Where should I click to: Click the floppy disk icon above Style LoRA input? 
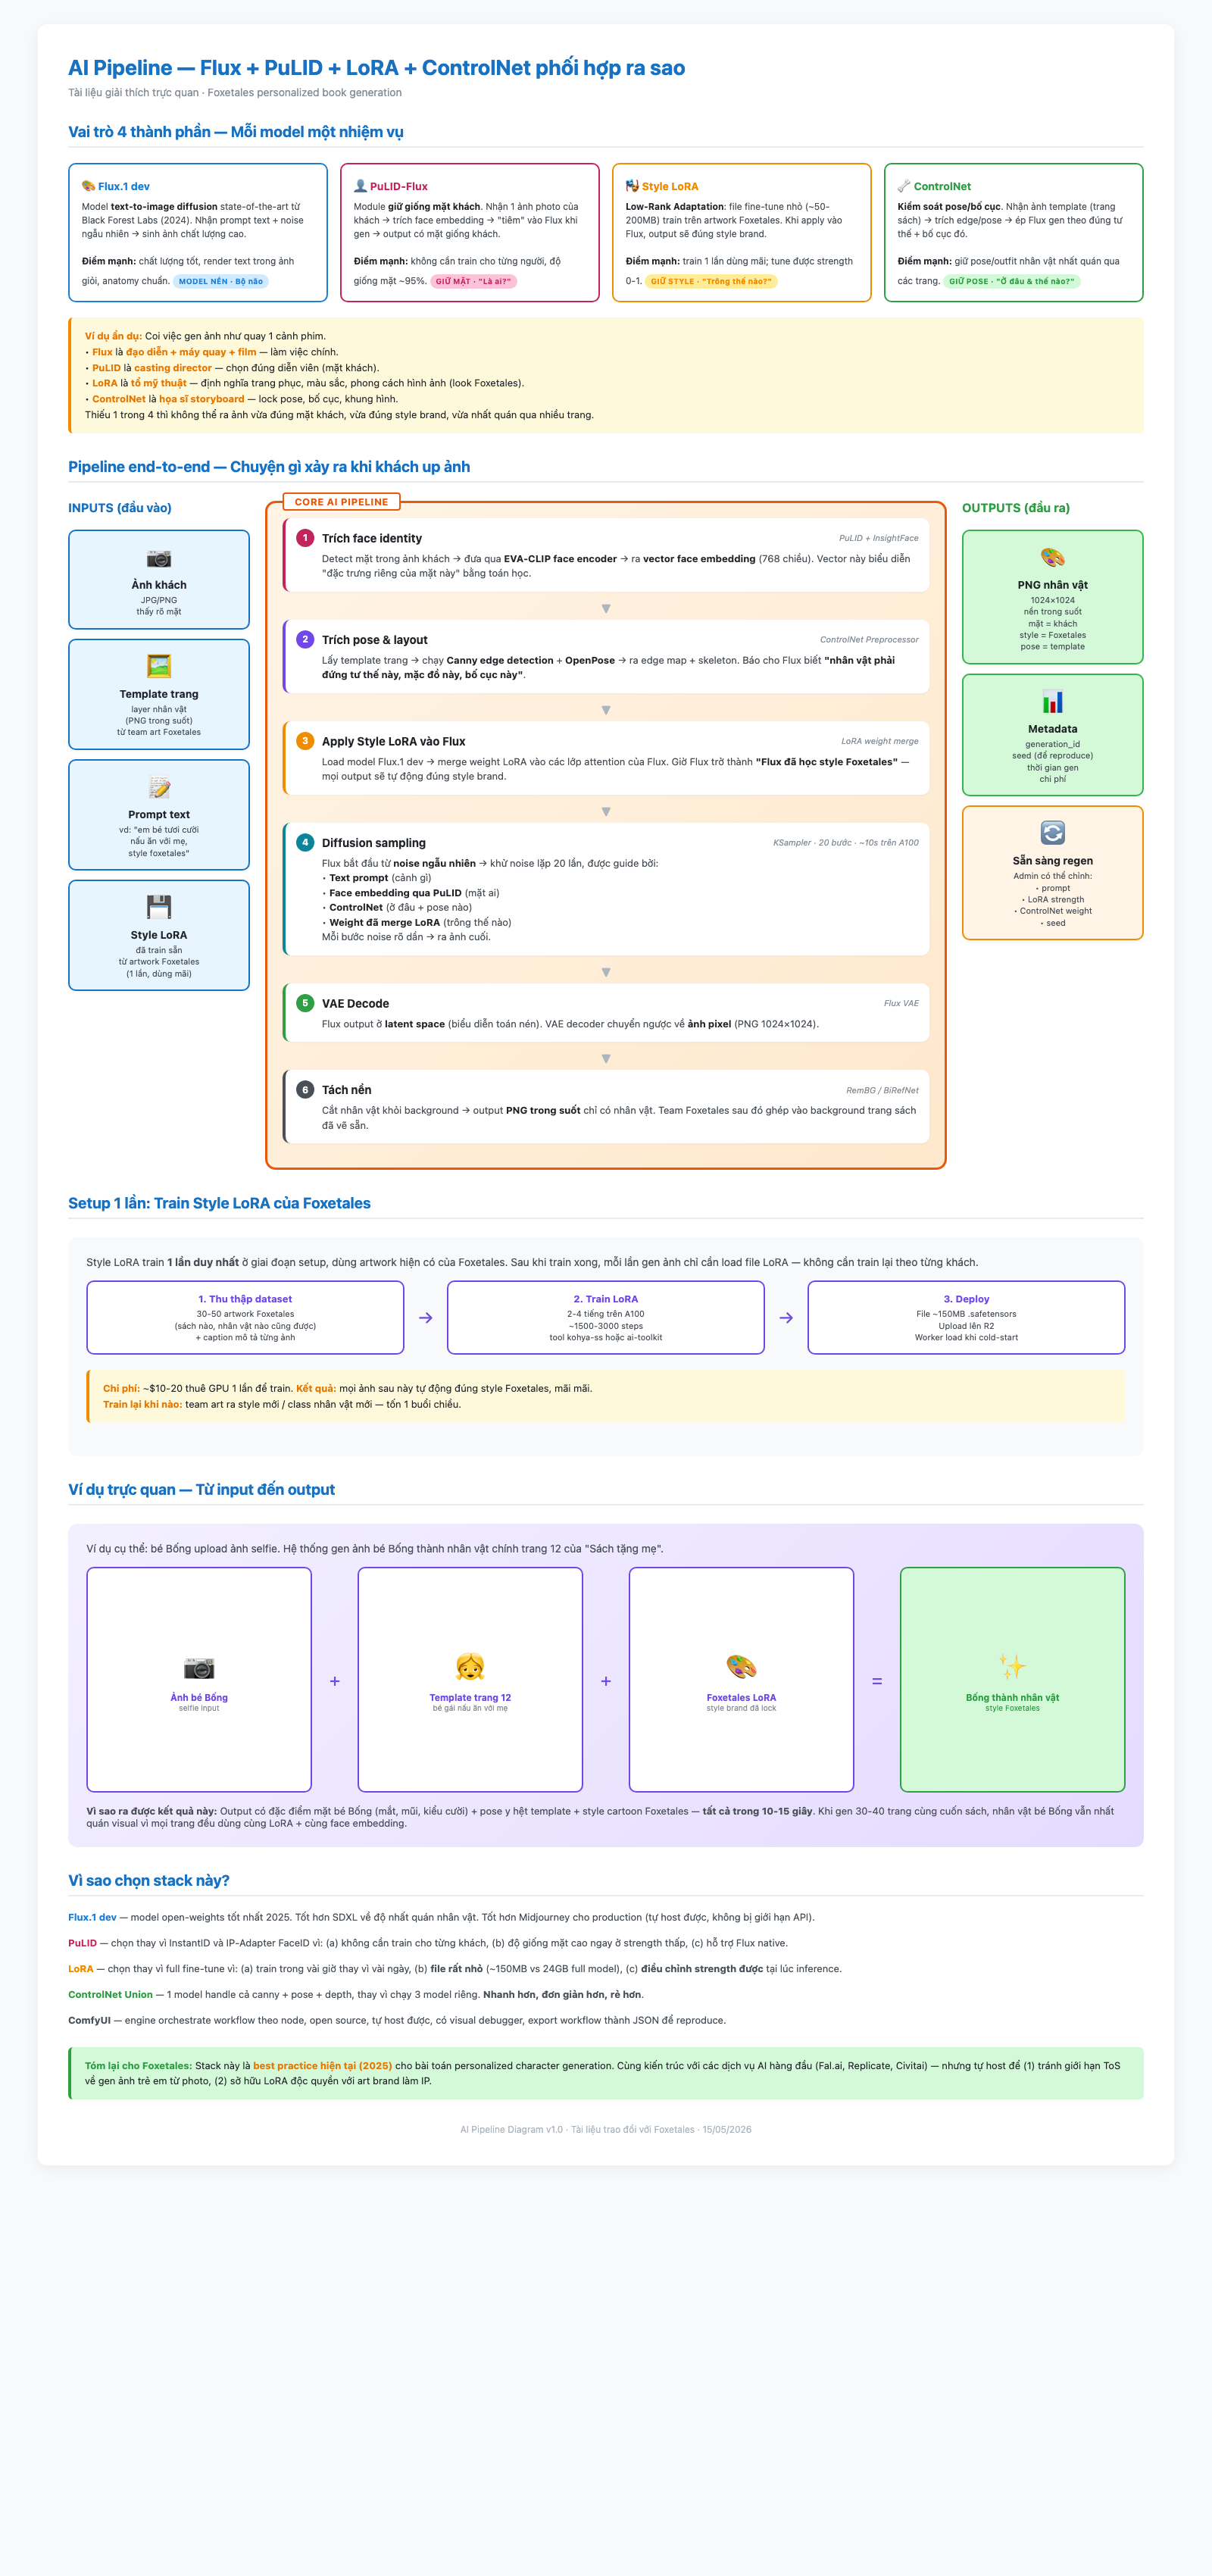click(159, 907)
